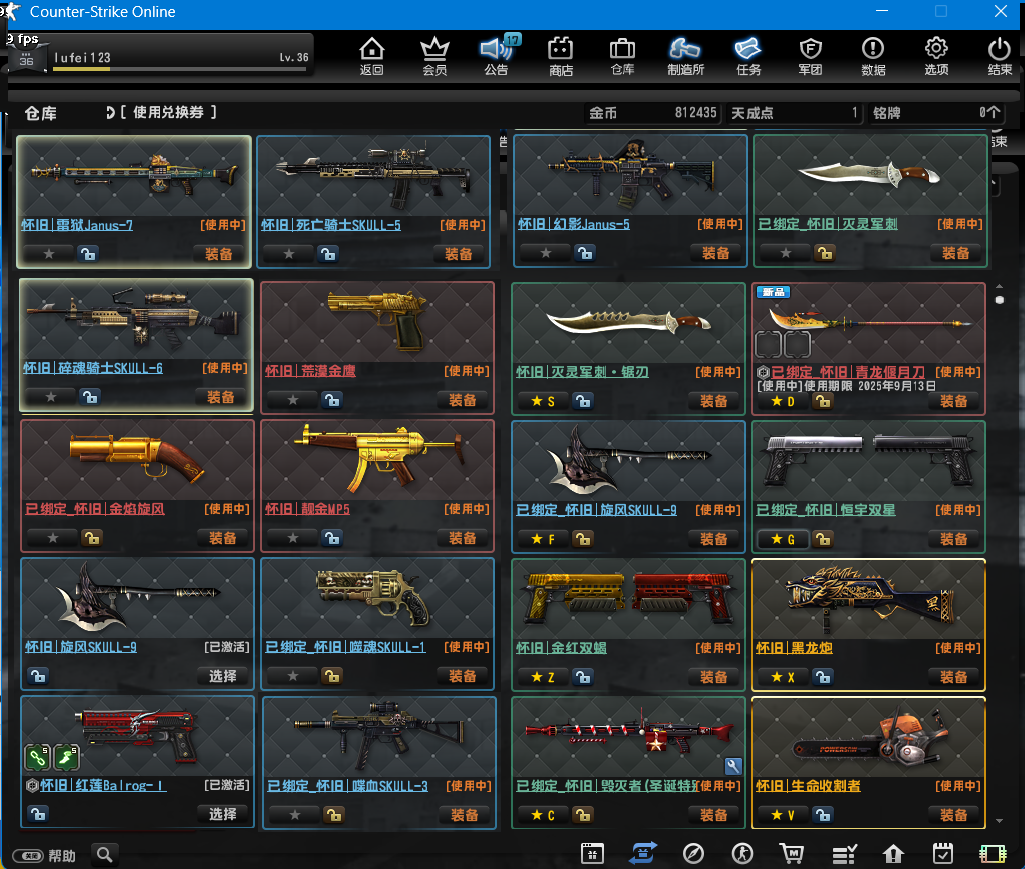Click 选择 on 怀旧|旋风SKULL-9
1025x869 pixels.
[x=222, y=676]
